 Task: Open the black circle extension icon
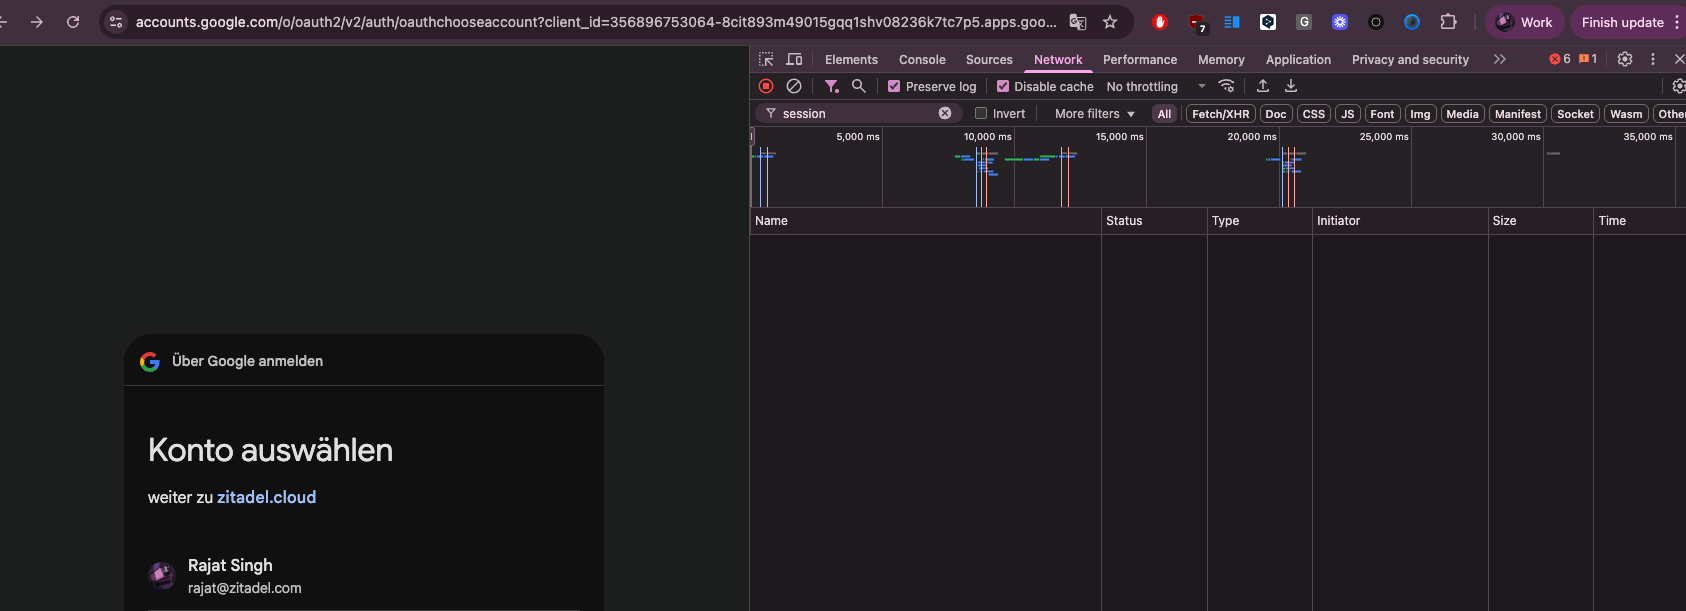1376,22
